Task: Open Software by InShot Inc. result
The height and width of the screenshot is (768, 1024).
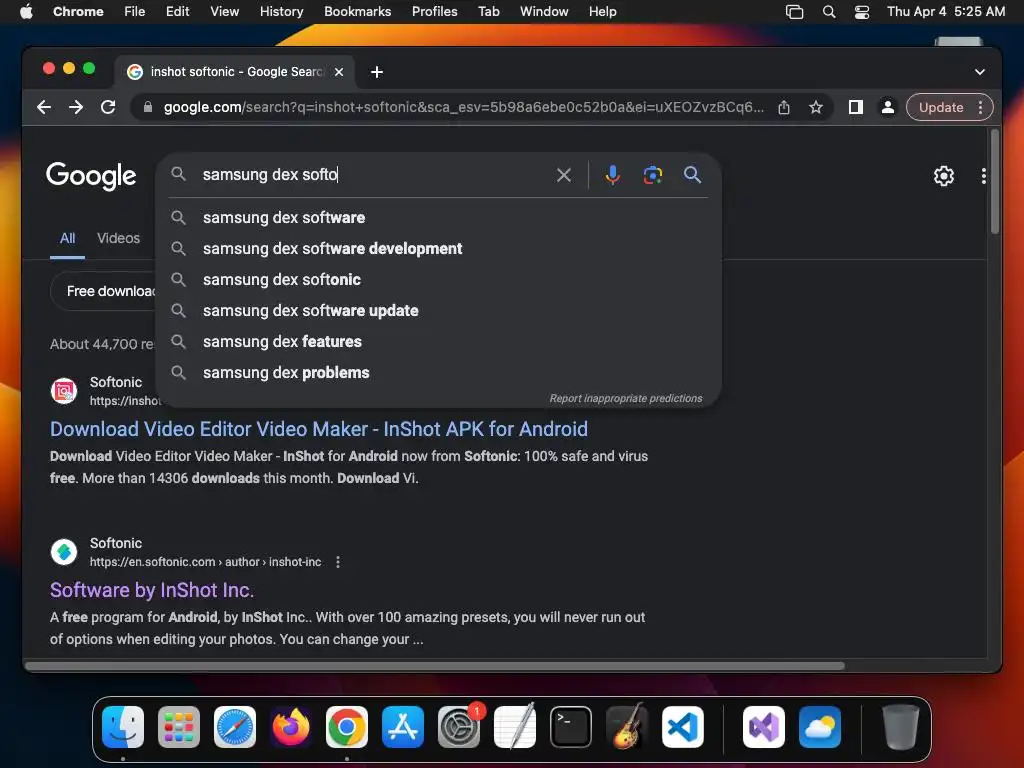Action: click(152, 590)
